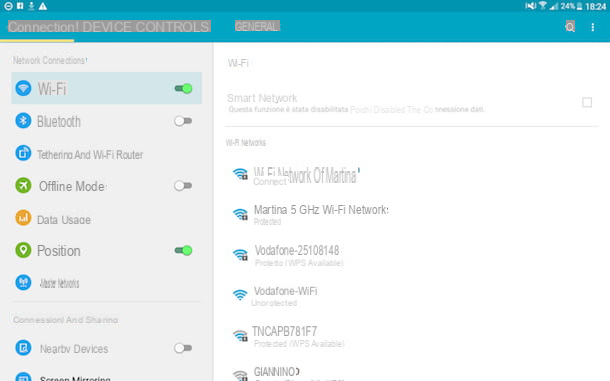Turn off the Wi-Fi toggle

(183, 89)
